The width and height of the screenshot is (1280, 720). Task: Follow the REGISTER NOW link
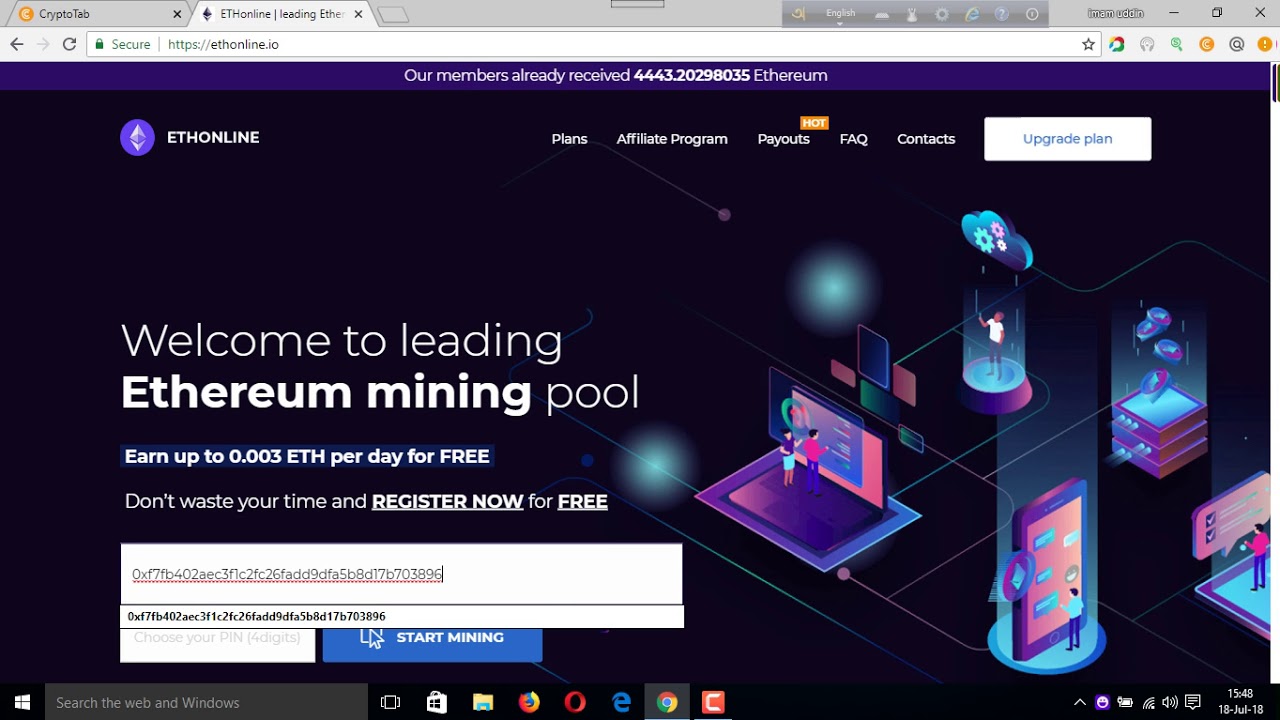447,502
